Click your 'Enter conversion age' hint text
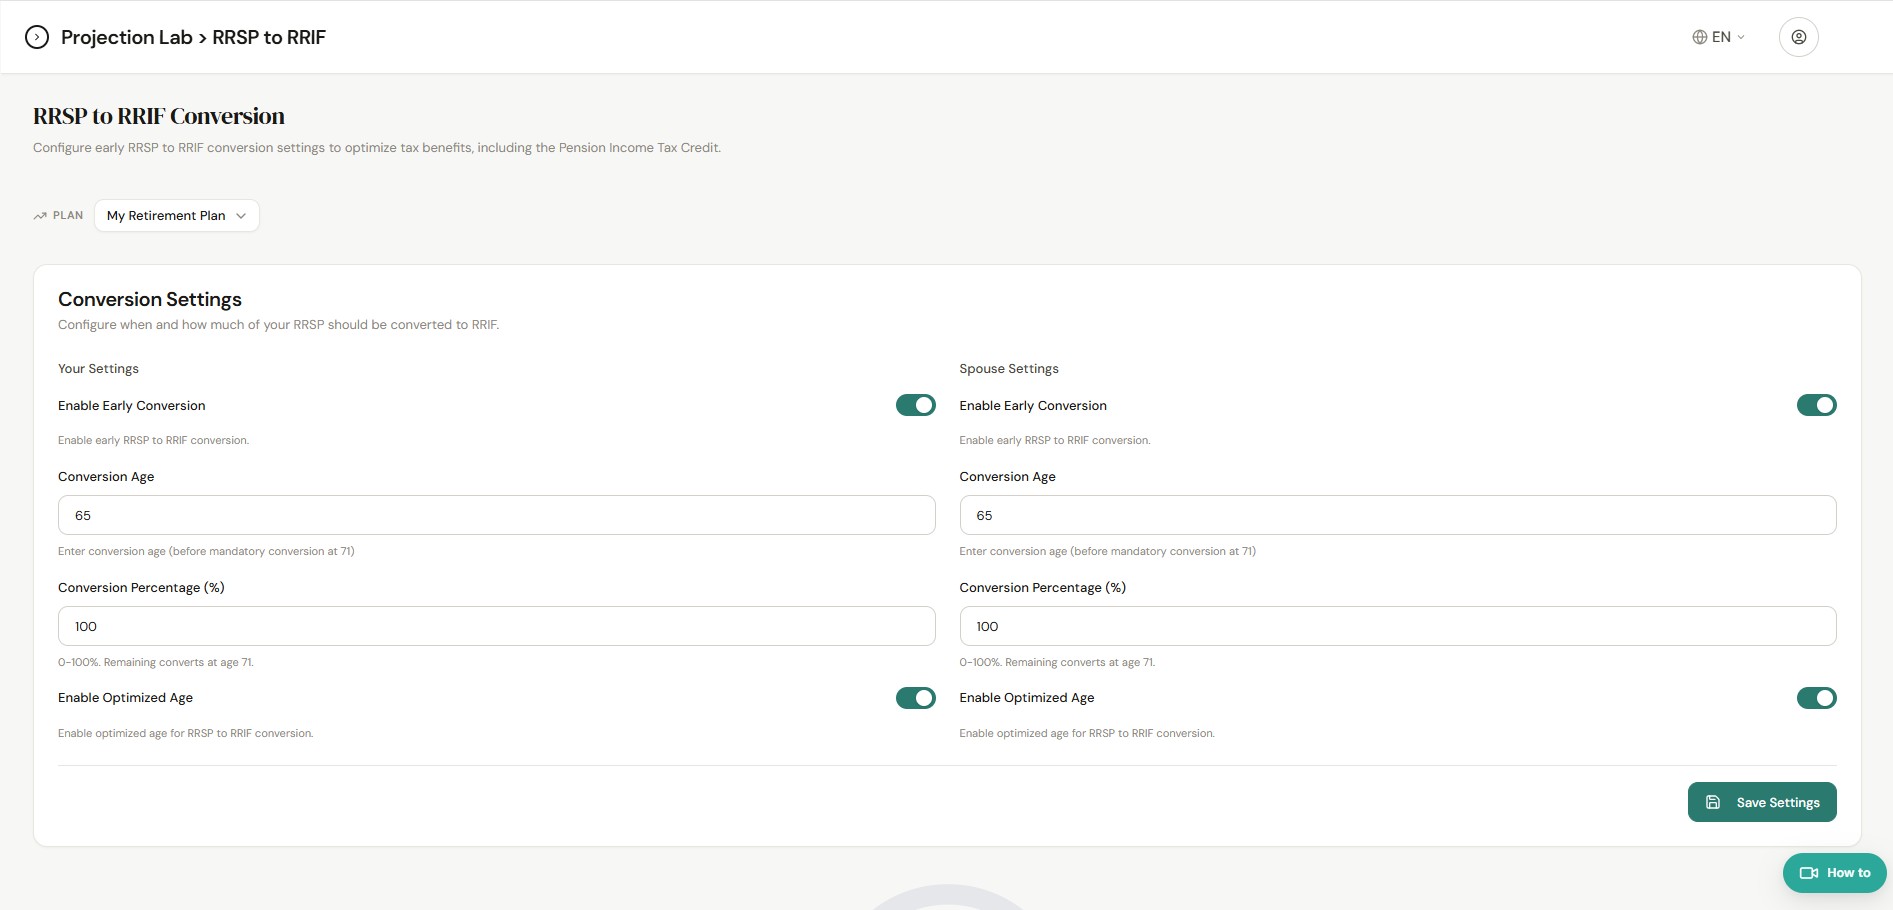 coord(206,551)
